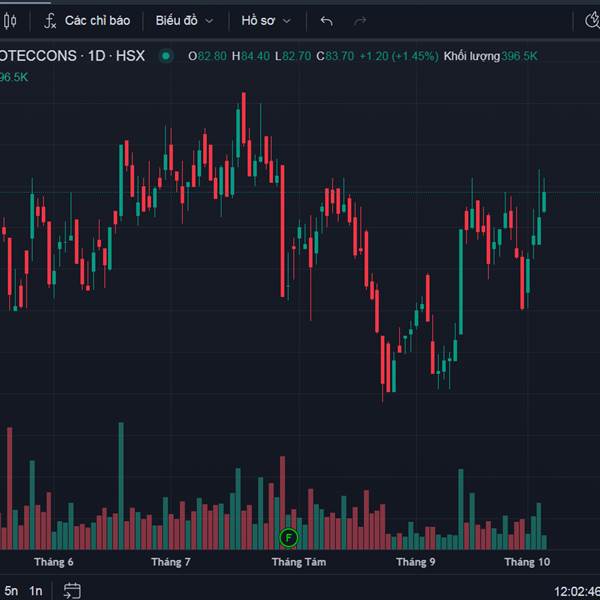The width and height of the screenshot is (600, 600).
Task: Click the clock time display 12:02:46
Action: tap(576, 591)
